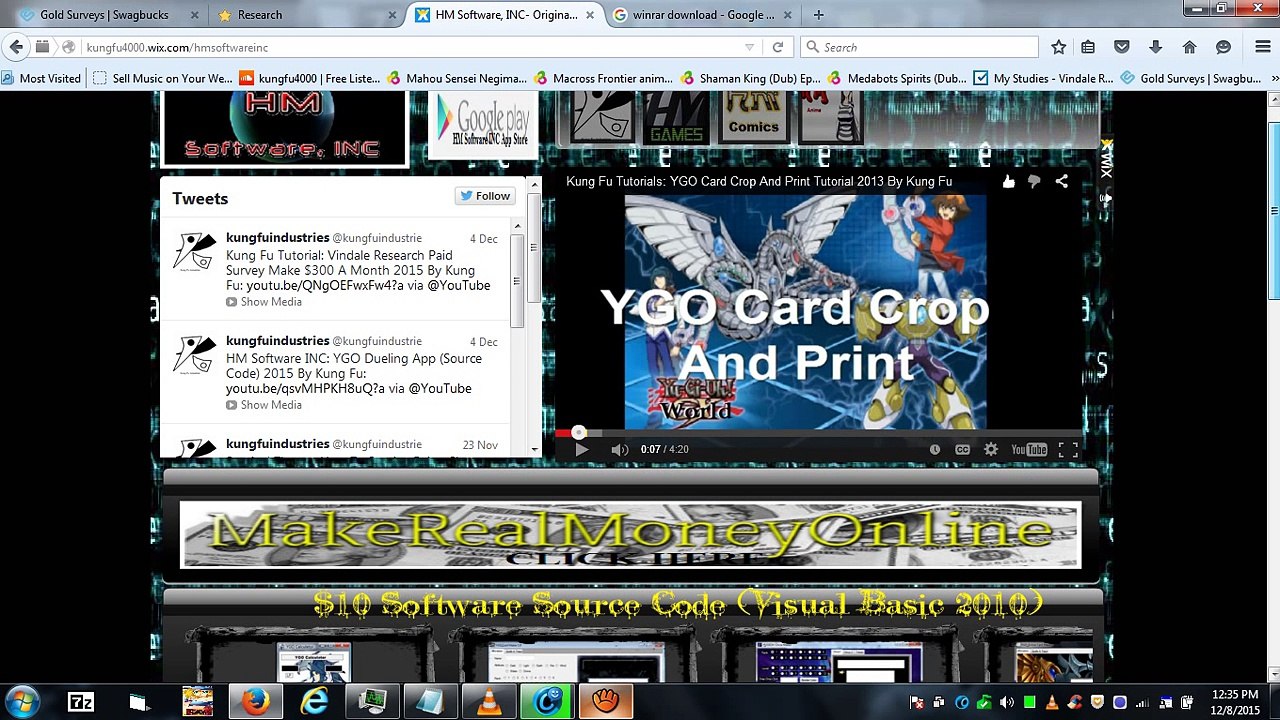The height and width of the screenshot is (720, 1280).
Task: Click the @YouTube mention in the first tweet
Action: pos(459,285)
